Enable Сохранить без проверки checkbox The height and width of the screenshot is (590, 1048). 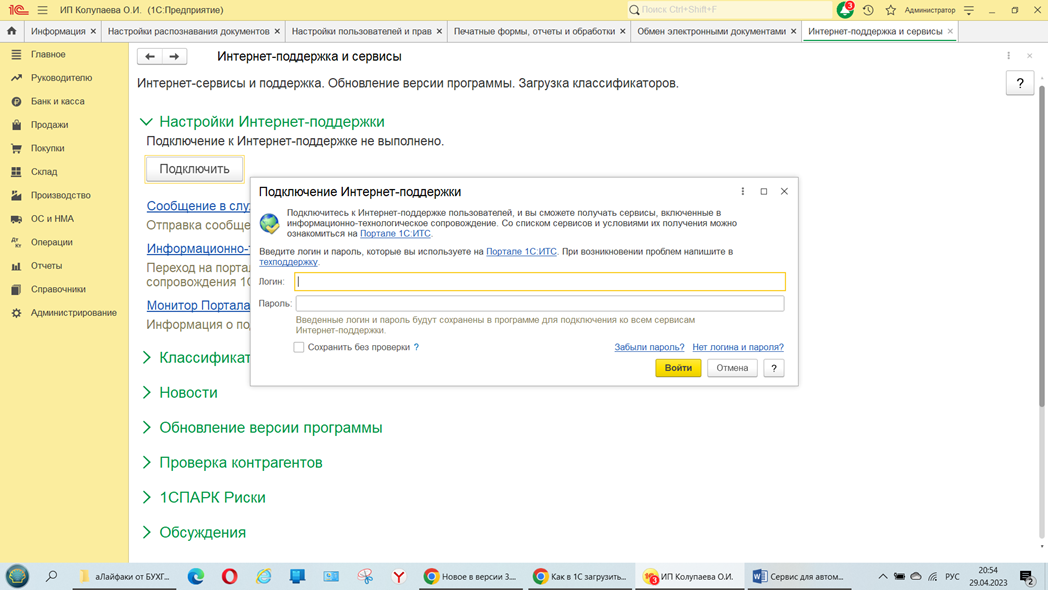click(x=299, y=347)
